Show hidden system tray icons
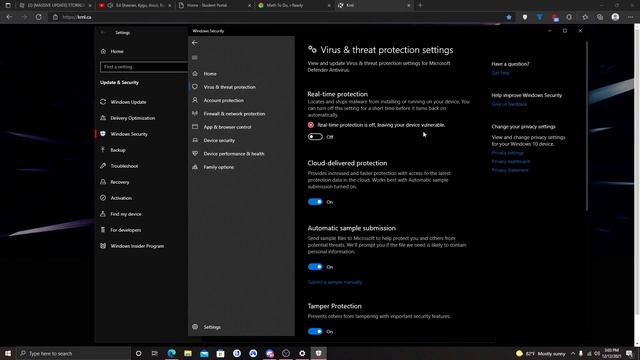The width and height of the screenshot is (640, 360). tap(573, 353)
